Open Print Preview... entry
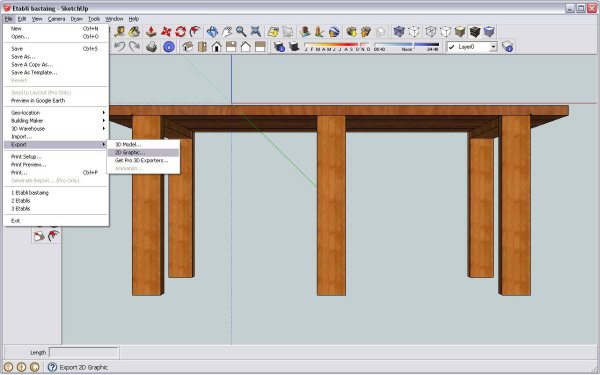This screenshot has width=600, height=375. 57,165
